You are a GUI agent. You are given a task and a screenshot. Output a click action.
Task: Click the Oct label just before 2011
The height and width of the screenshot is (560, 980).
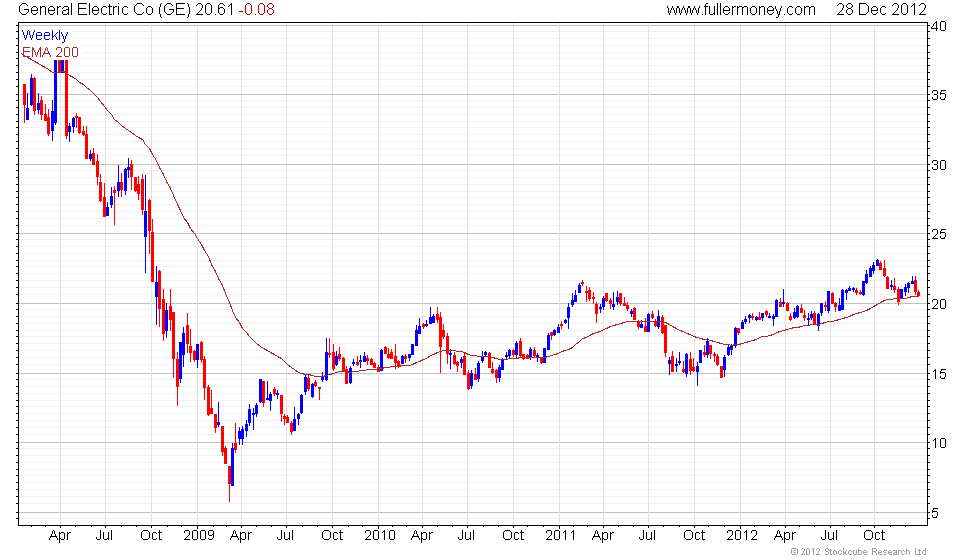[513, 536]
